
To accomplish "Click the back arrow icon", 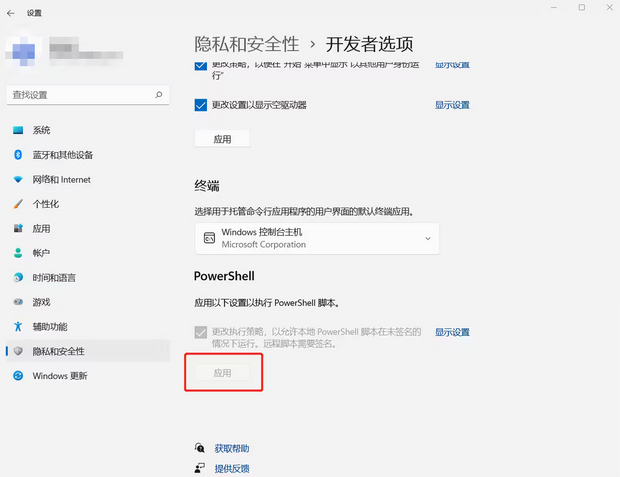I will click(x=11, y=13).
